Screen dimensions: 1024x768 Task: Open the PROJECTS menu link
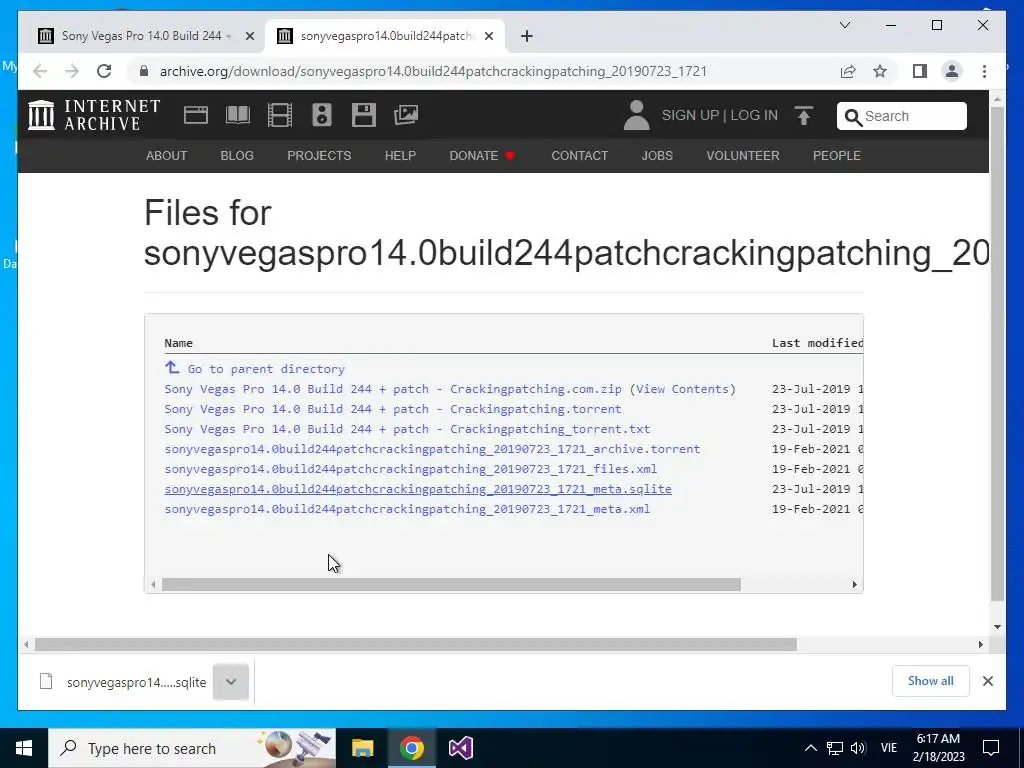click(319, 155)
